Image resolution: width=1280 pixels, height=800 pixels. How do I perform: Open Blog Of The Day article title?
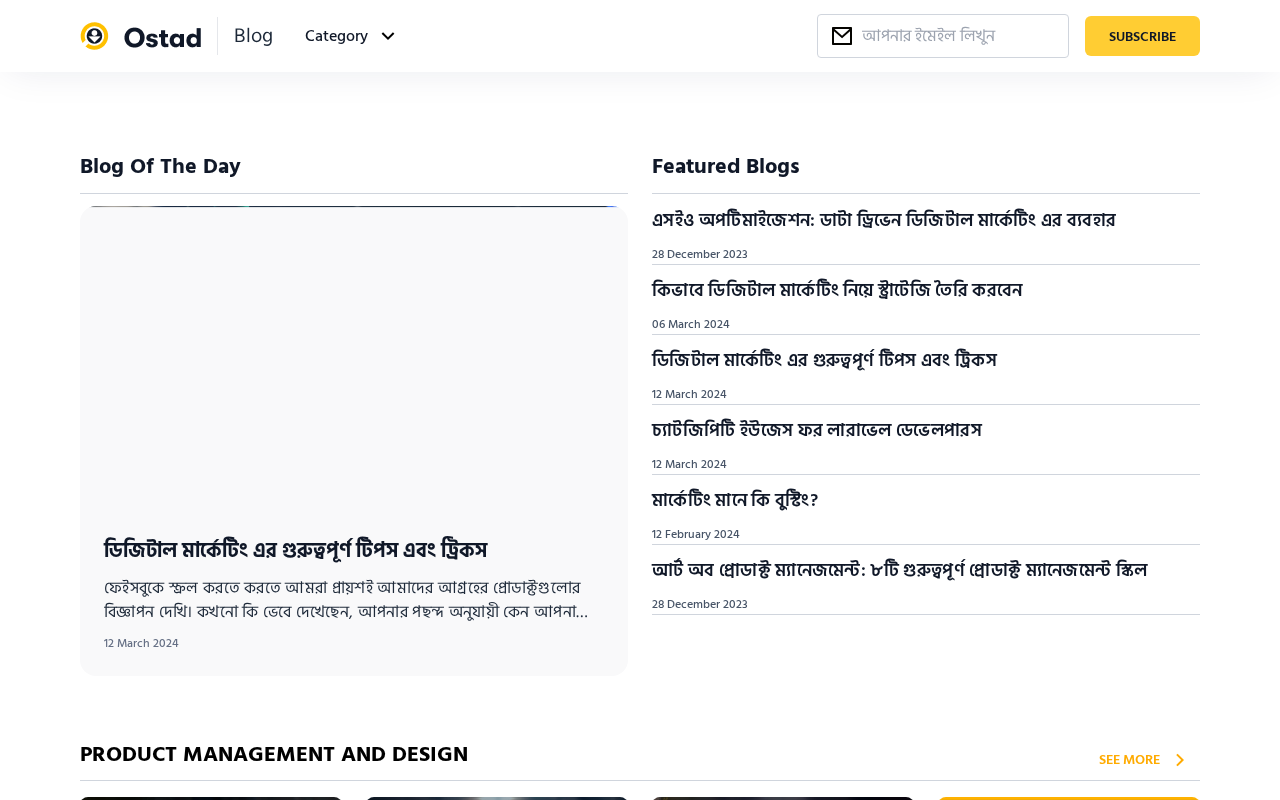(296, 549)
